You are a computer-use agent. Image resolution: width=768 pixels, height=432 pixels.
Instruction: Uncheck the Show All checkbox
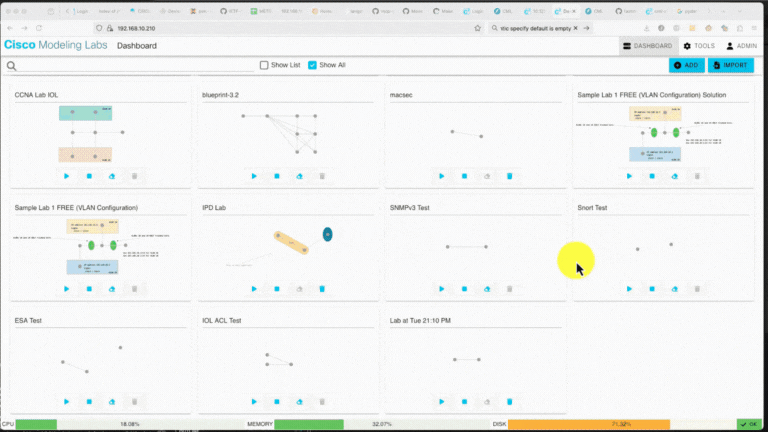pyautogui.click(x=313, y=65)
